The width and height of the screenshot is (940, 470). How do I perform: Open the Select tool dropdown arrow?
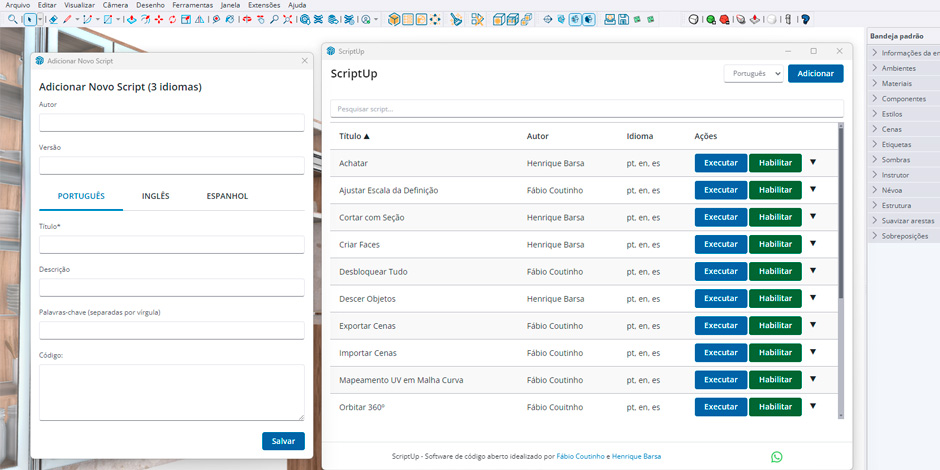pyautogui.click(x=40, y=19)
